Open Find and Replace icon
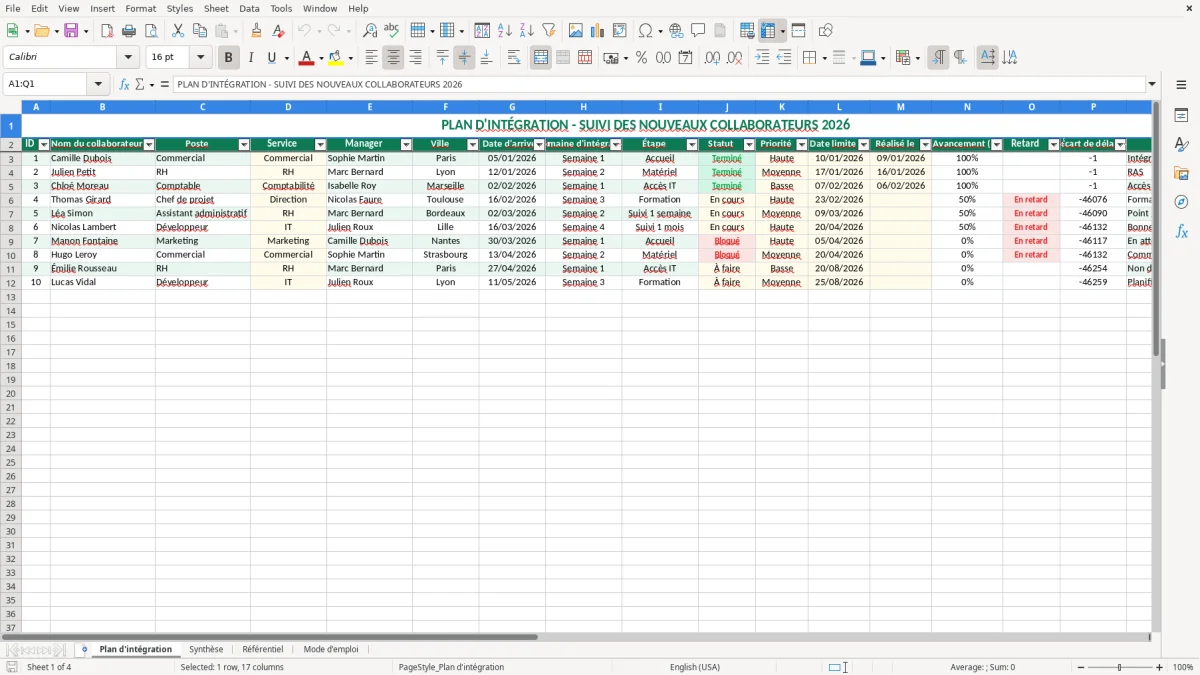 pos(370,31)
